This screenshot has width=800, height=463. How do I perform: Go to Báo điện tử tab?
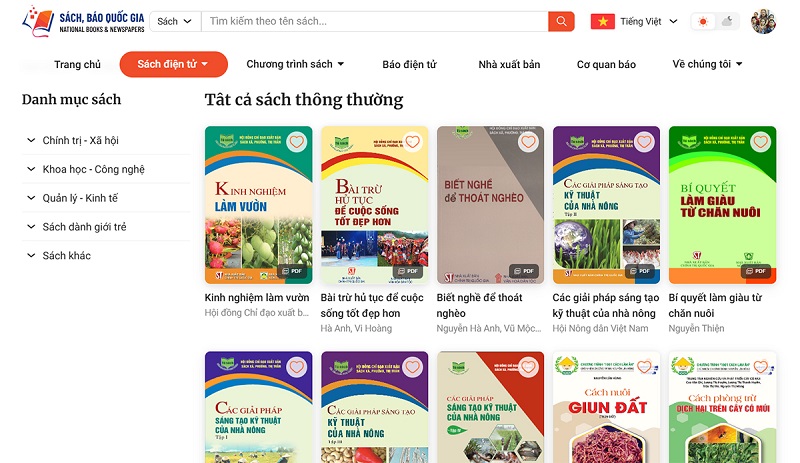point(410,64)
